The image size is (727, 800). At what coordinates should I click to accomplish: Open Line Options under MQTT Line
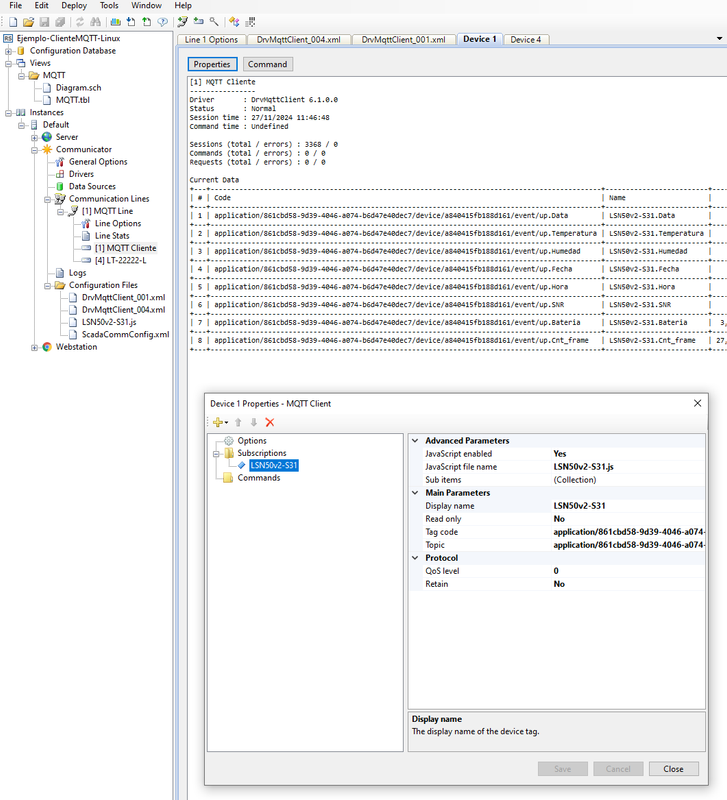[118, 223]
